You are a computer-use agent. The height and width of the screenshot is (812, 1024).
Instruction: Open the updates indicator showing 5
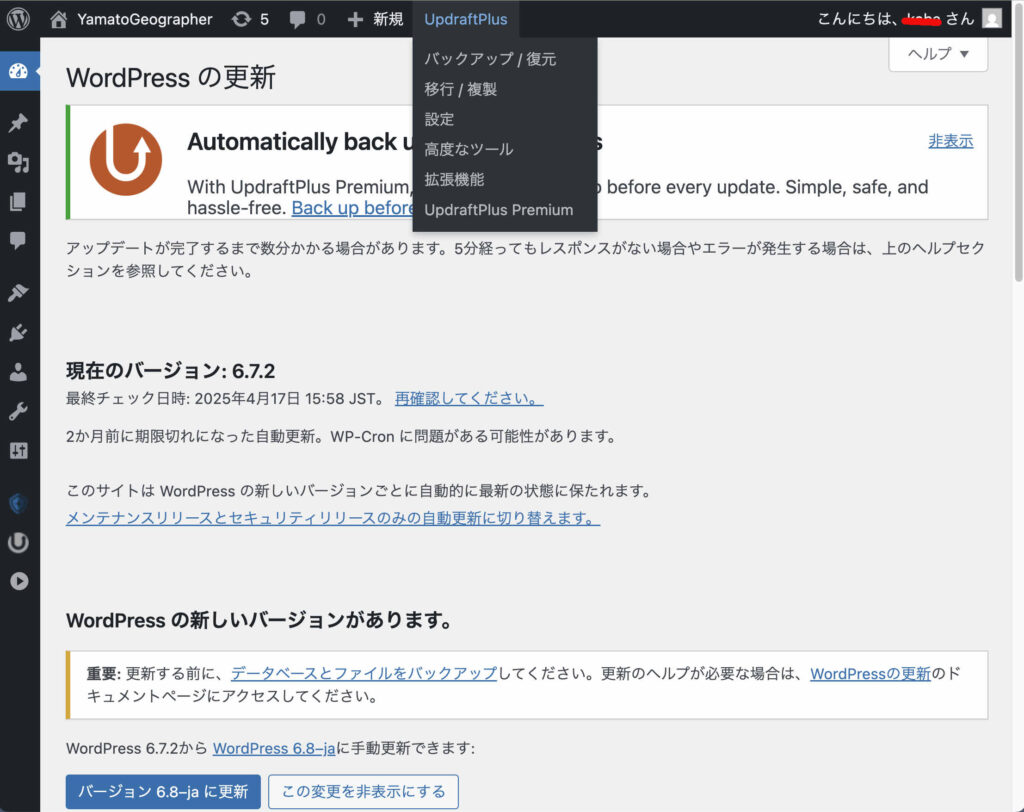(250, 19)
